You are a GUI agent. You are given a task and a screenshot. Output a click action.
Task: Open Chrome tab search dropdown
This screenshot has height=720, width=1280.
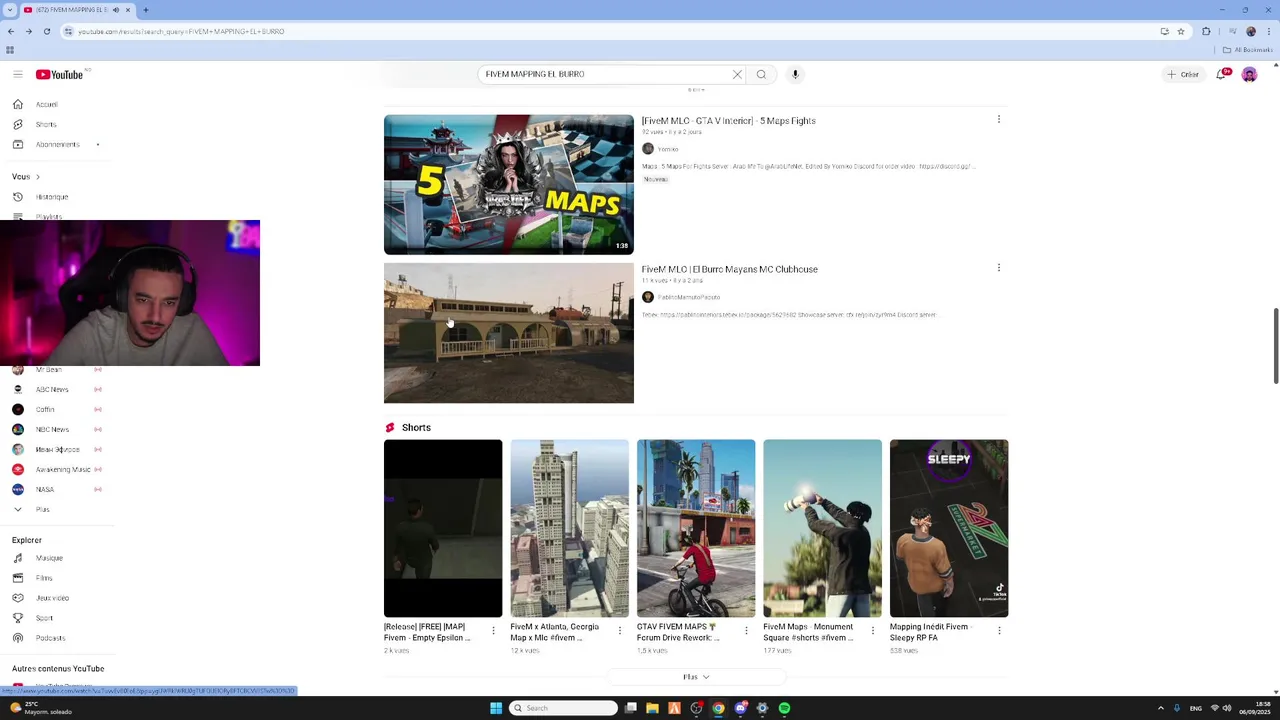[9, 10]
